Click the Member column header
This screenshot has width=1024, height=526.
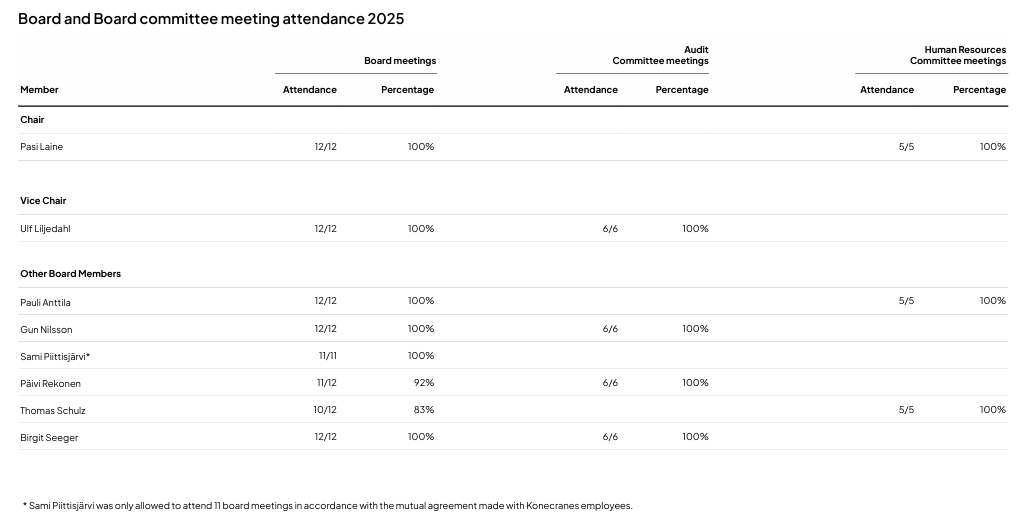(39, 90)
